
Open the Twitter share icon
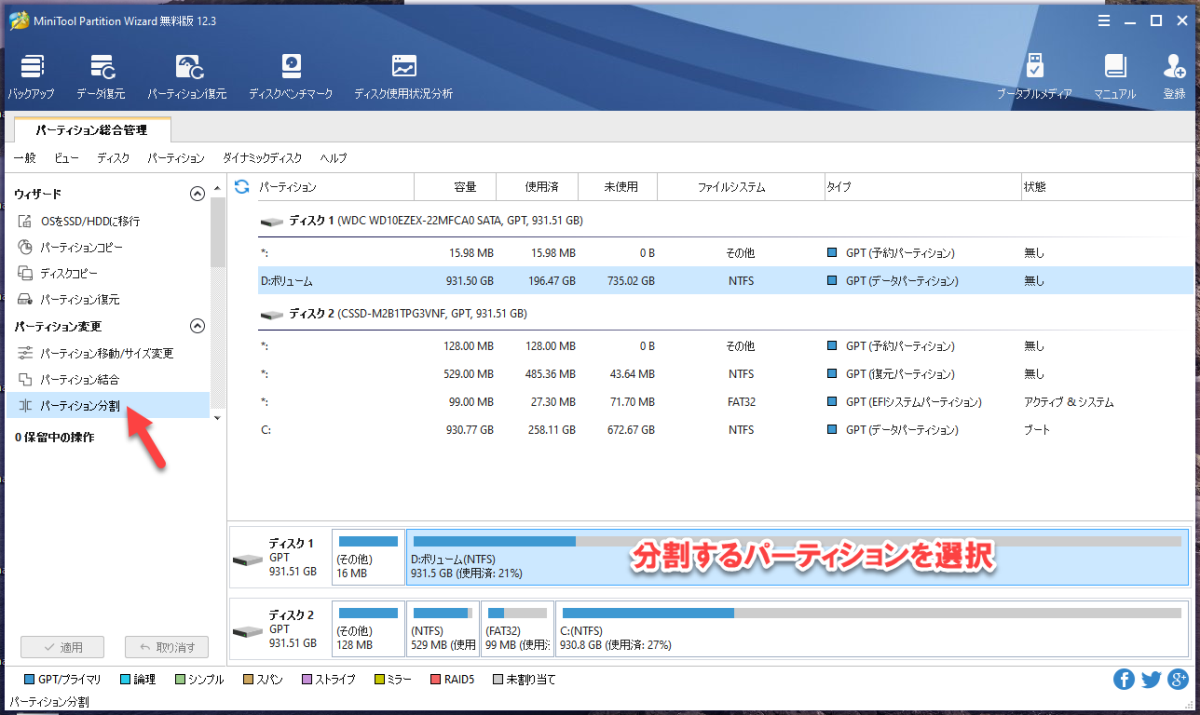point(1151,679)
